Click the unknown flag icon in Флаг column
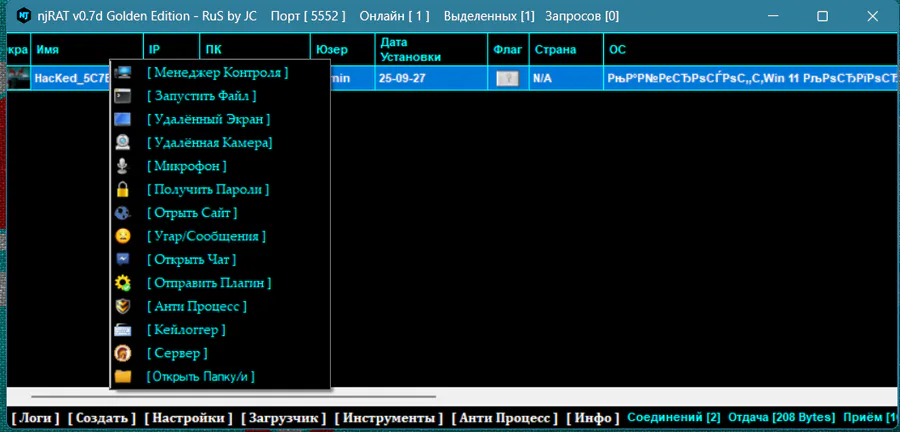 [508, 78]
